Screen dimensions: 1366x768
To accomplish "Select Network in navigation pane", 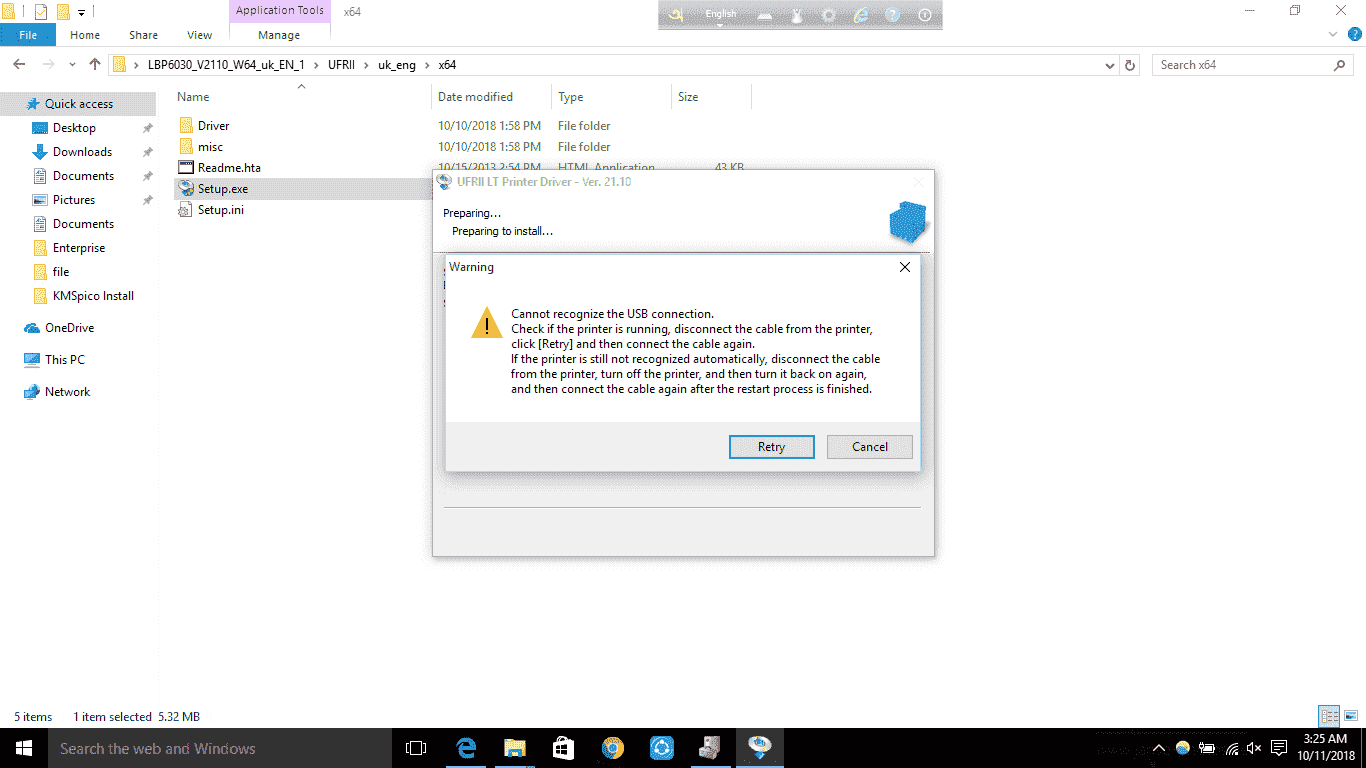I will tap(67, 392).
